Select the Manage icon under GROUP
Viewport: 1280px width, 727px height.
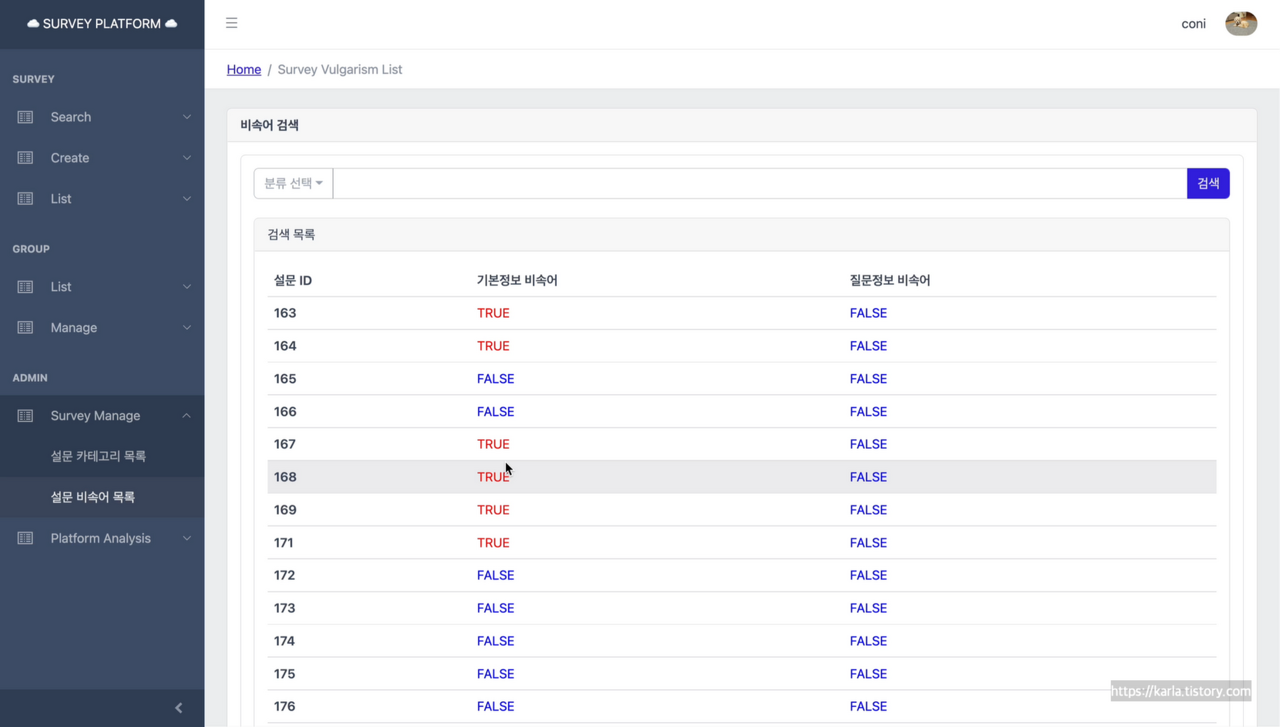24,327
